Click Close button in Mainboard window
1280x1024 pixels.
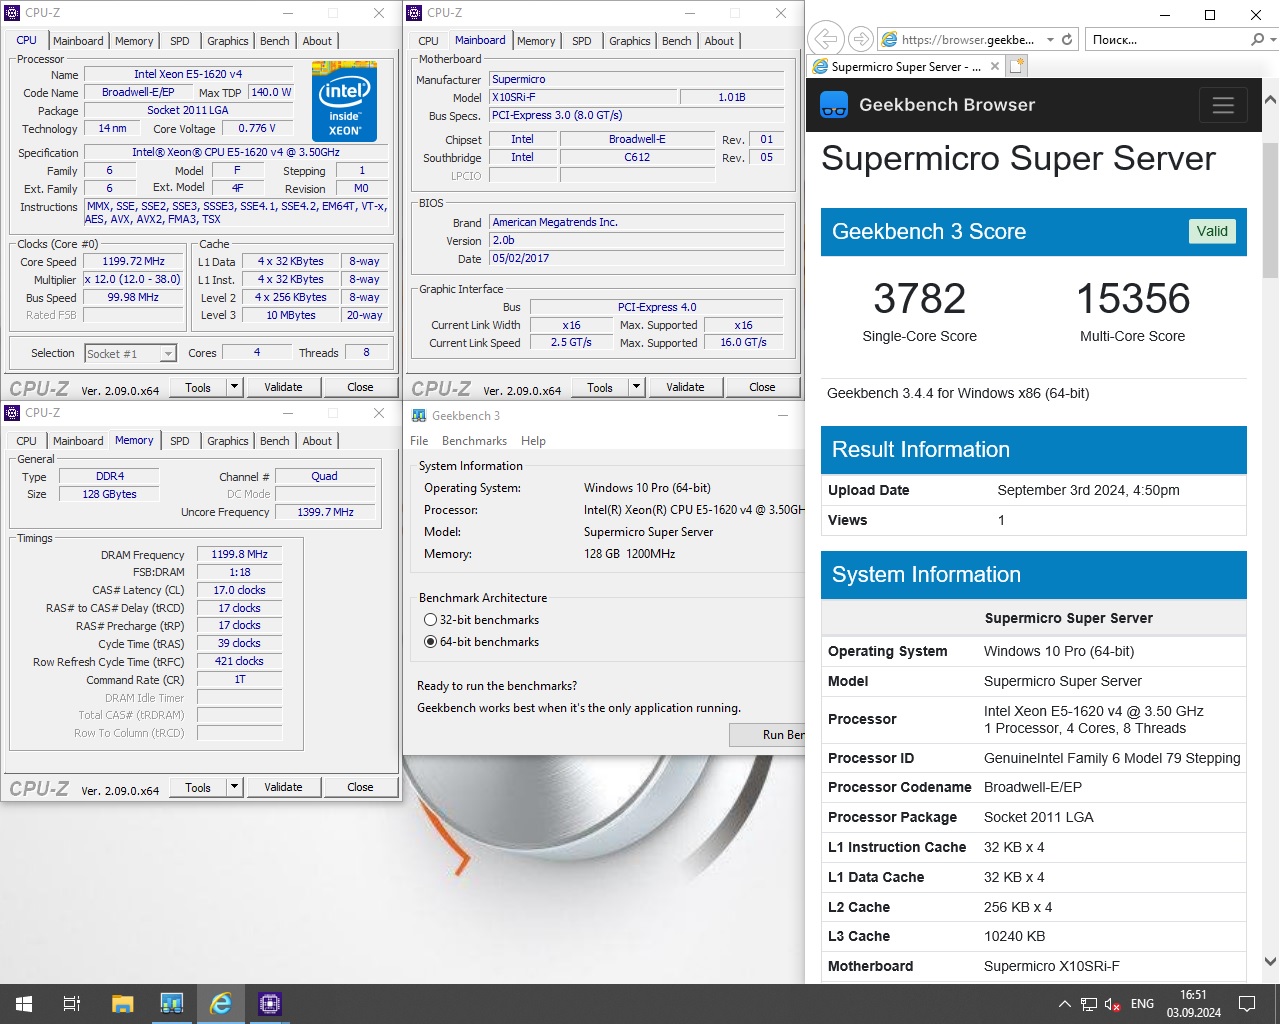pyautogui.click(x=762, y=387)
